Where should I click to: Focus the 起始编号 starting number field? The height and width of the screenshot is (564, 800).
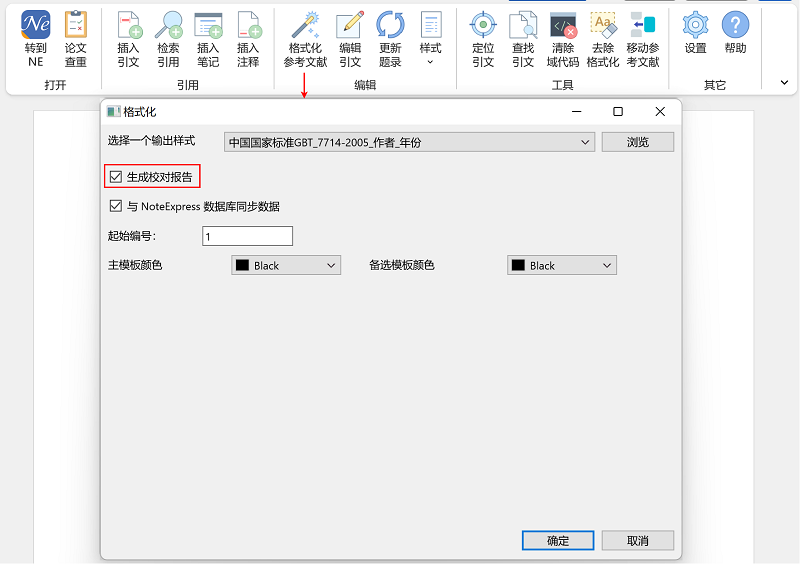[x=247, y=236]
